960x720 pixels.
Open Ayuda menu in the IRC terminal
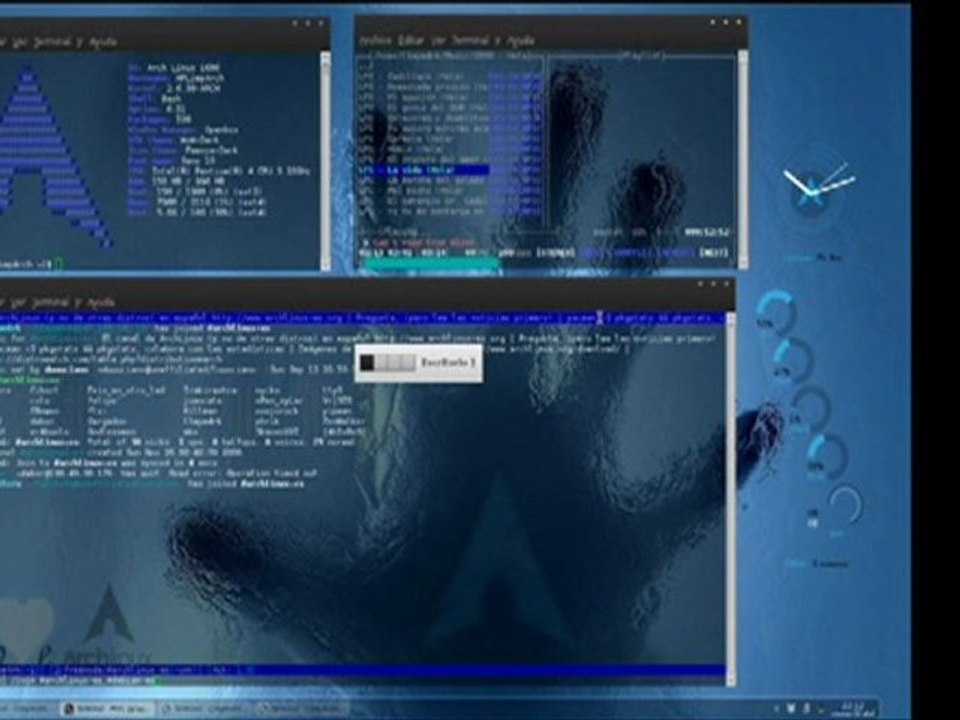102,302
